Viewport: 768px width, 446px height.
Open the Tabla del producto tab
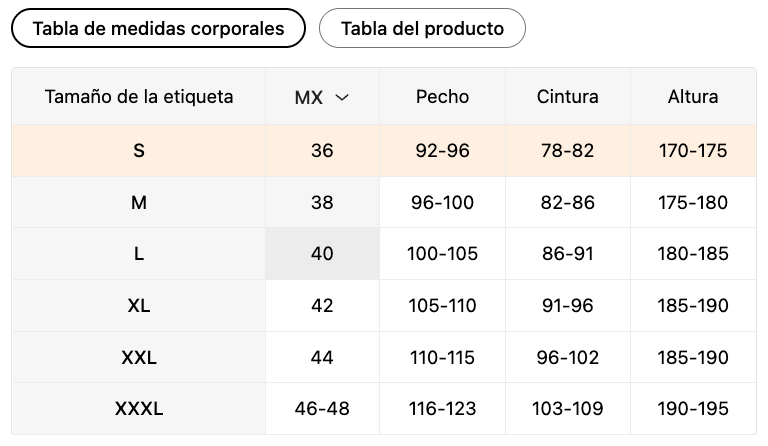tap(422, 28)
